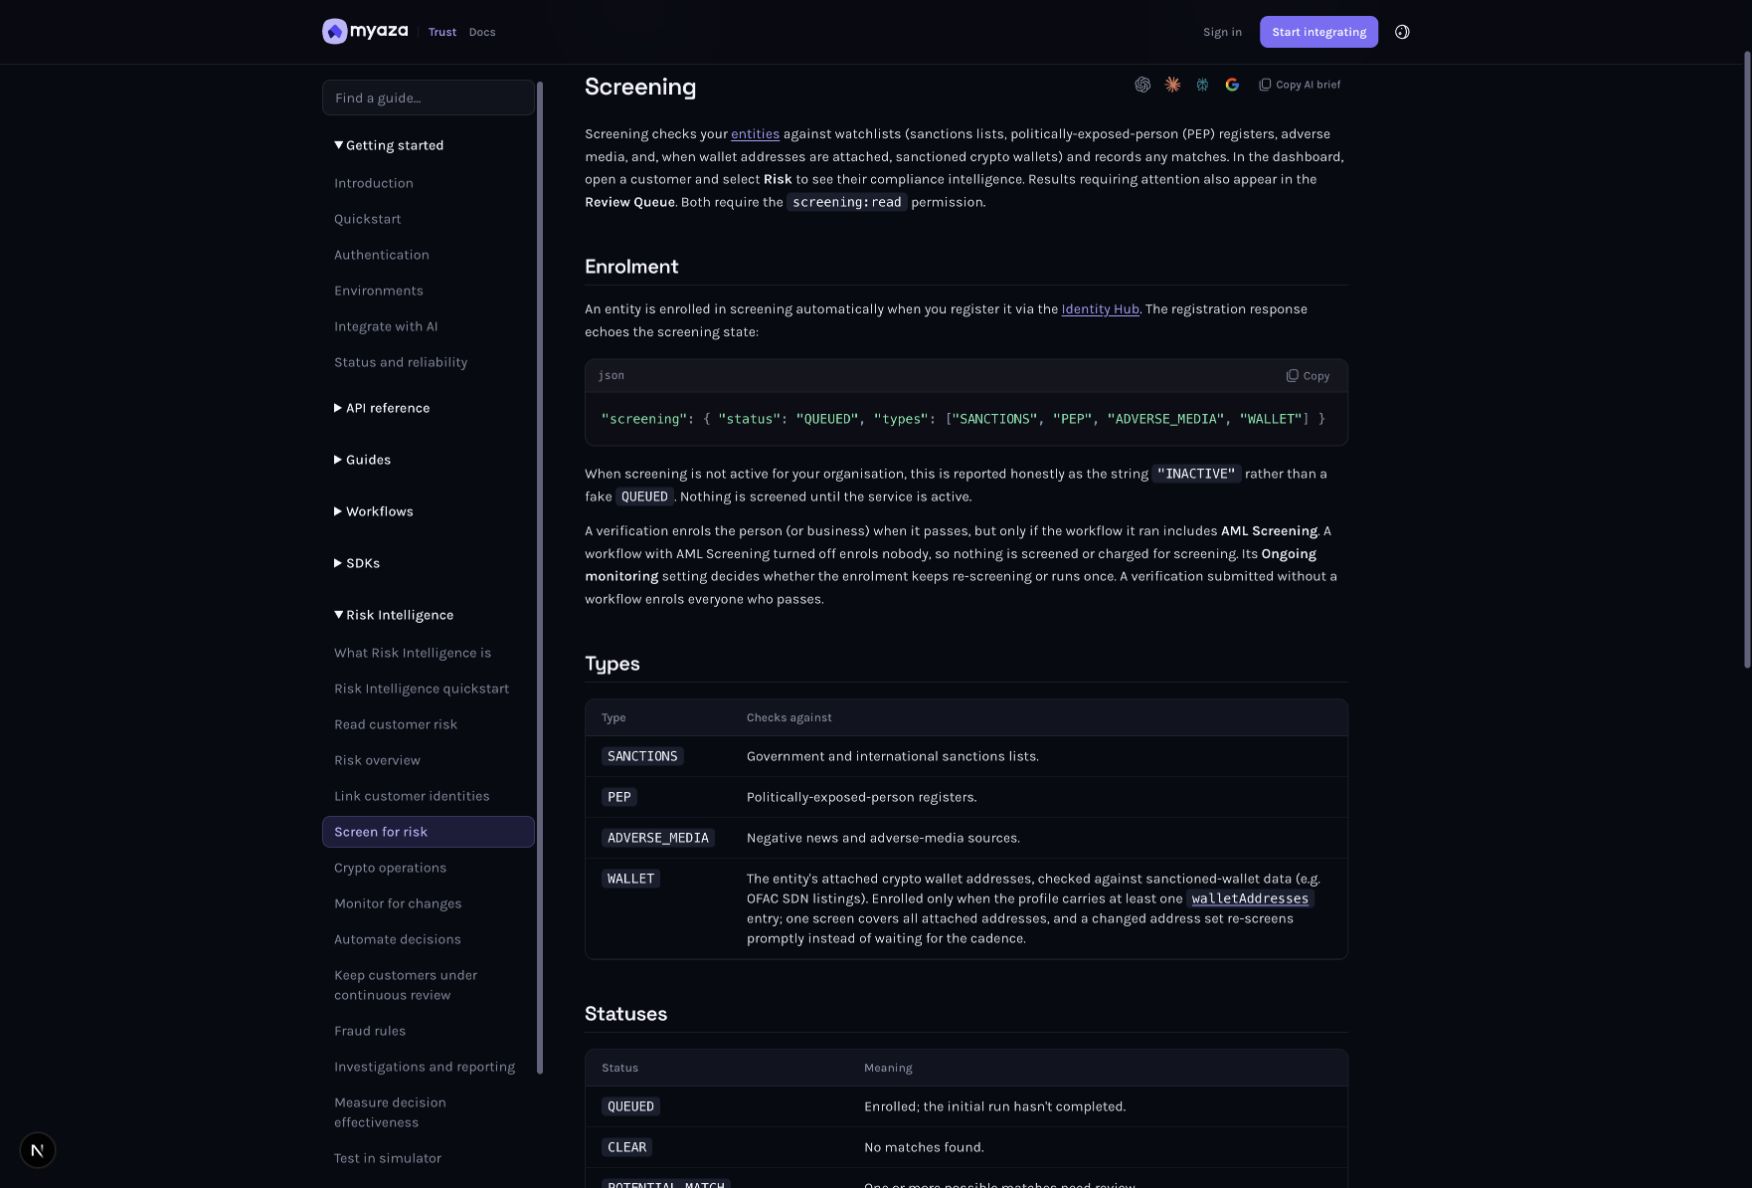Image resolution: width=1752 pixels, height=1188 pixels.
Task: Open the page in ChatGPT via its icon
Action: pyautogui.click(x=1142, y=85)
